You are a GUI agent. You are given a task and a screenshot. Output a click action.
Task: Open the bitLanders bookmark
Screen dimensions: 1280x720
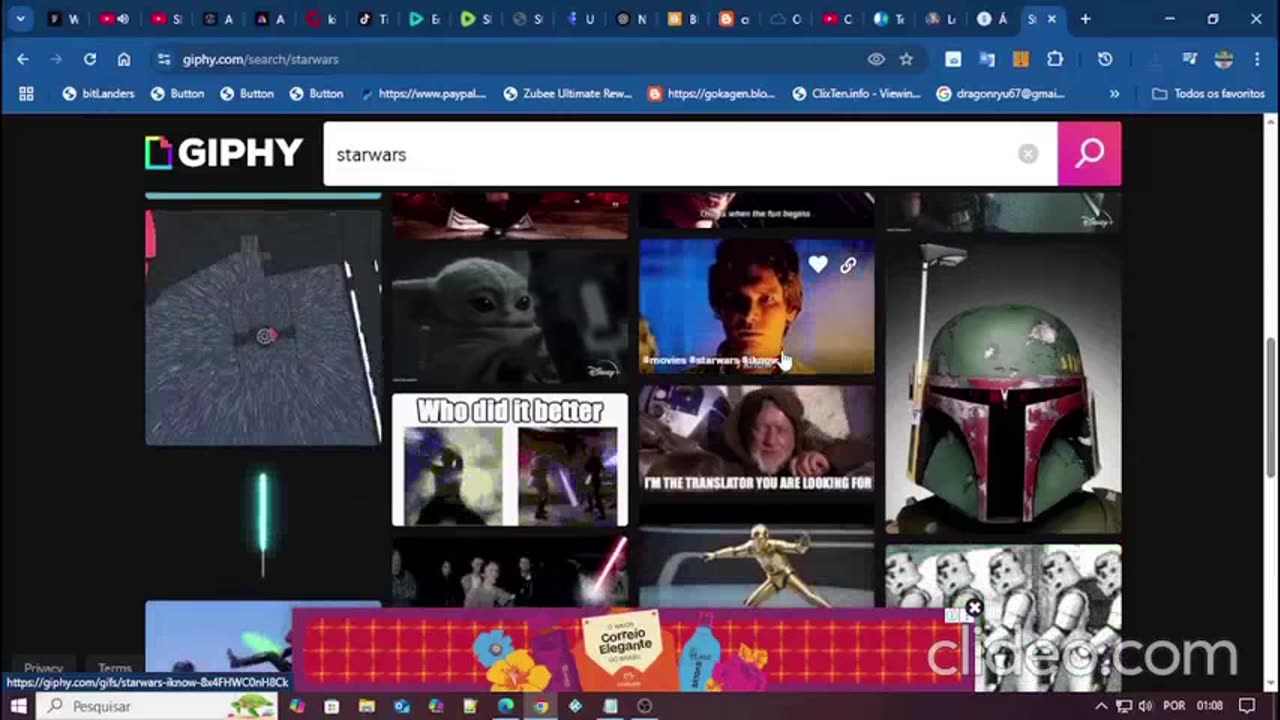click(98, 94)
